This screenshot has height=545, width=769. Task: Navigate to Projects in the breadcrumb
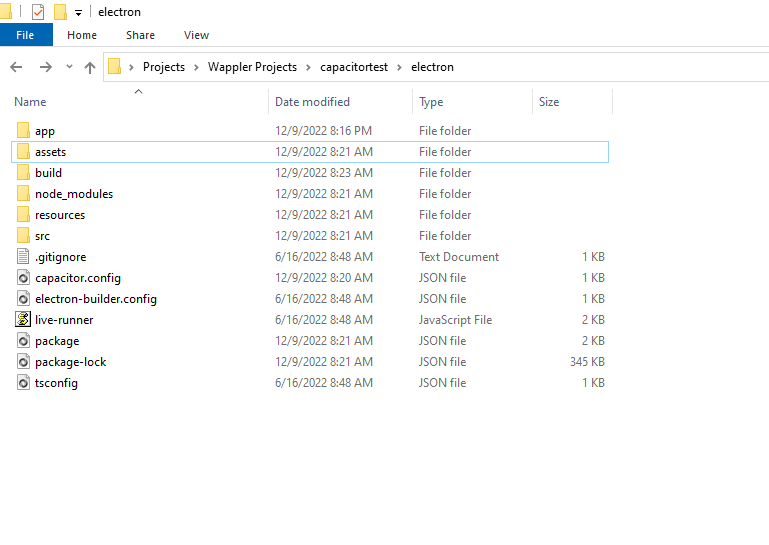coord(164,67)
